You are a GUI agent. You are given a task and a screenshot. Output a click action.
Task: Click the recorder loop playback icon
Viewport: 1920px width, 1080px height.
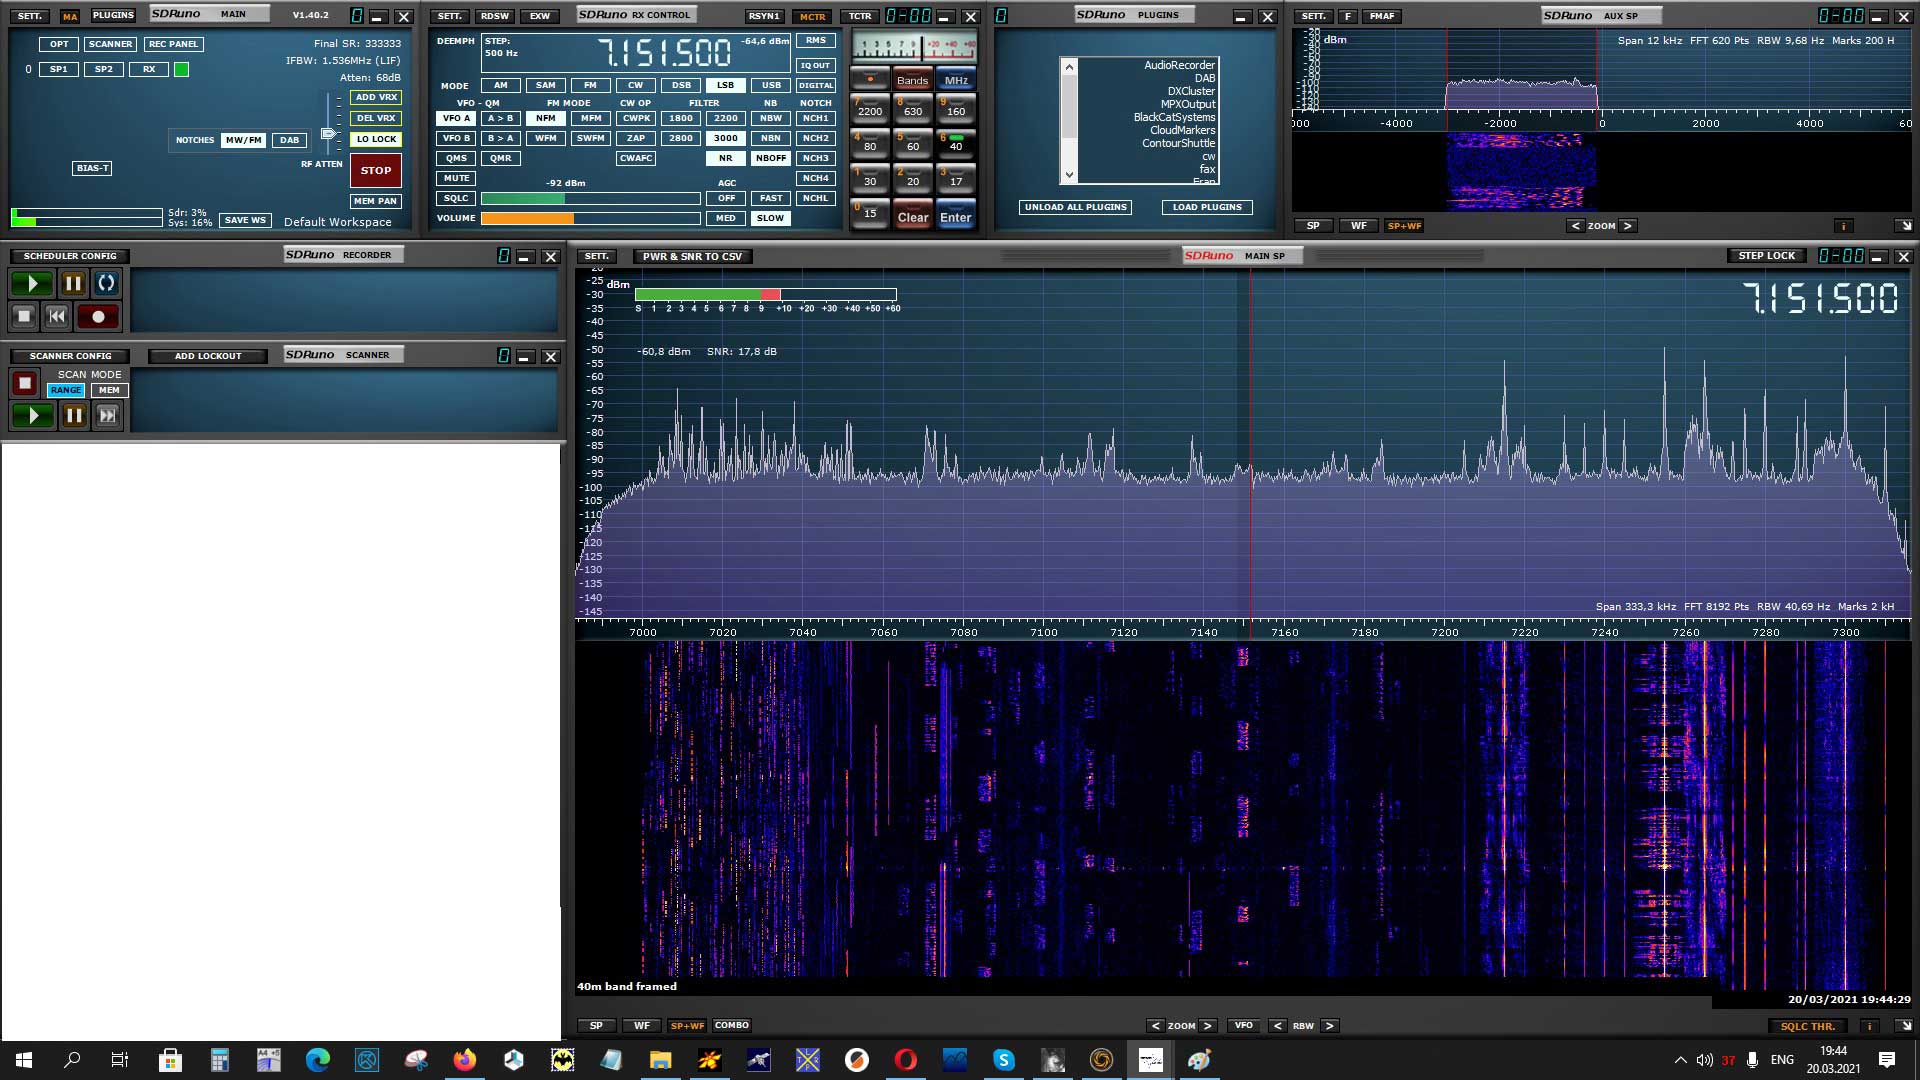click(x=106, y=283)
